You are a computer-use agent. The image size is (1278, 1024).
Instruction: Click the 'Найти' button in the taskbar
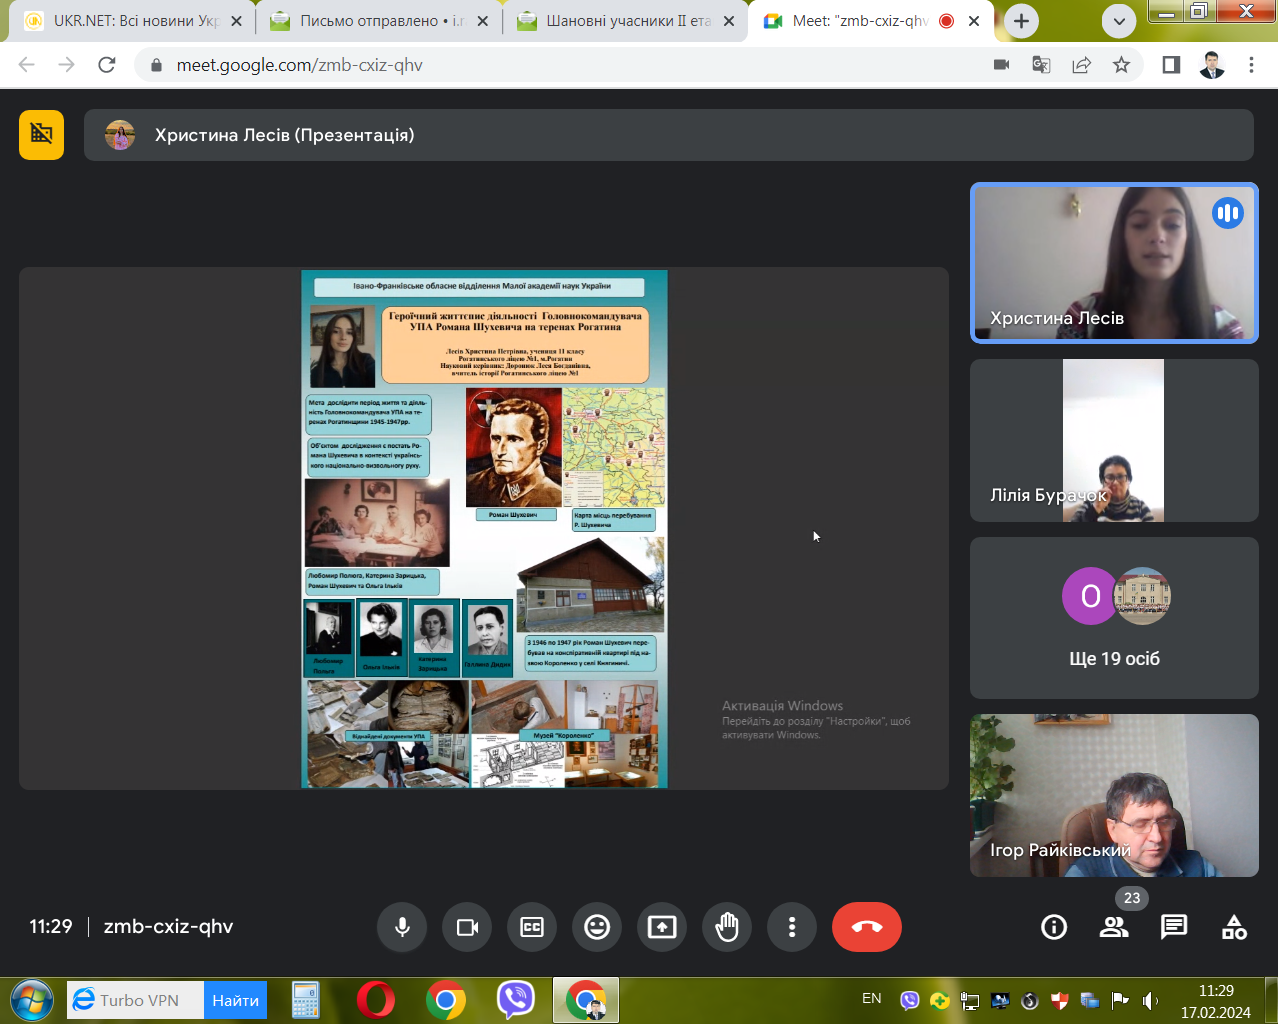[235, 1000]
